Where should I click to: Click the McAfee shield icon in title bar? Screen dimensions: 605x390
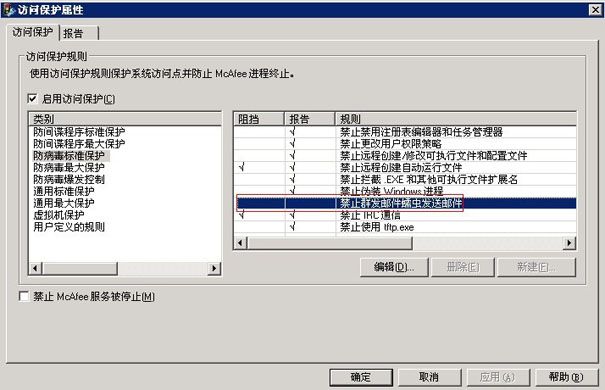pyautogui.click(x=8, y=10)
